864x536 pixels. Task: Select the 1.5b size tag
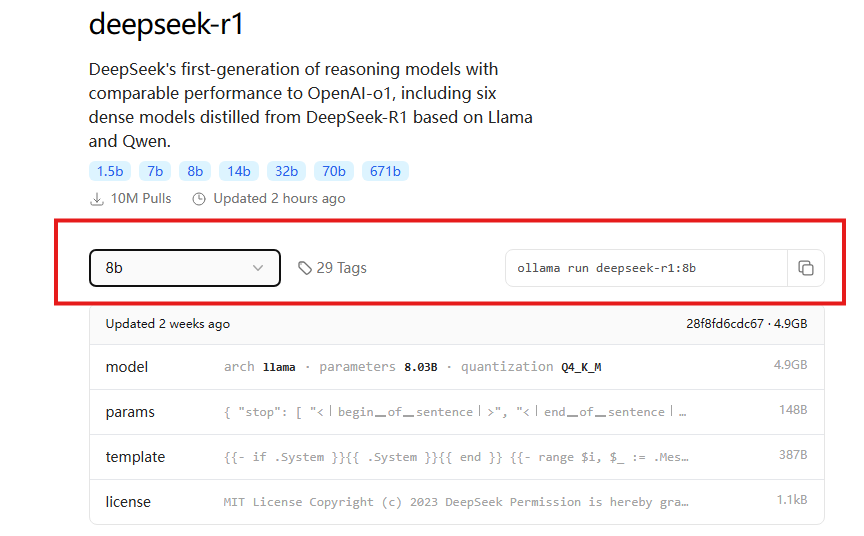click(110, 171)
